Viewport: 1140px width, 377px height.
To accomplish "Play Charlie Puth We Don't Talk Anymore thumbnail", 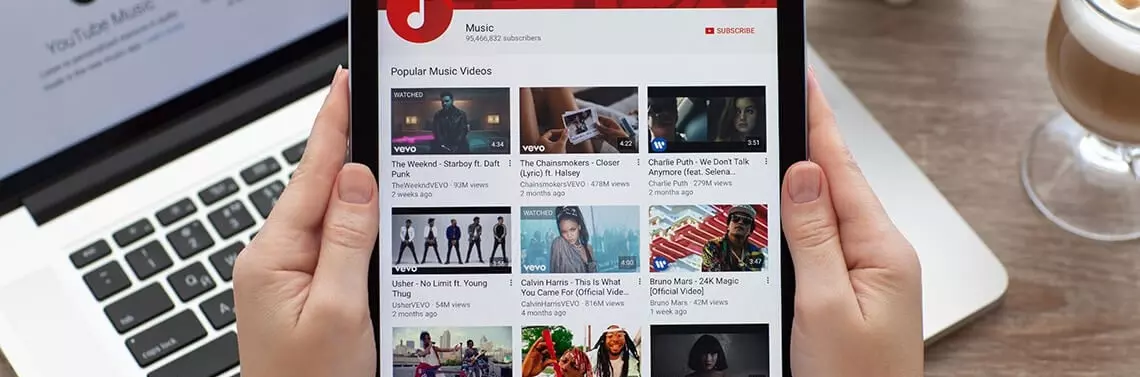I will 707,119.
